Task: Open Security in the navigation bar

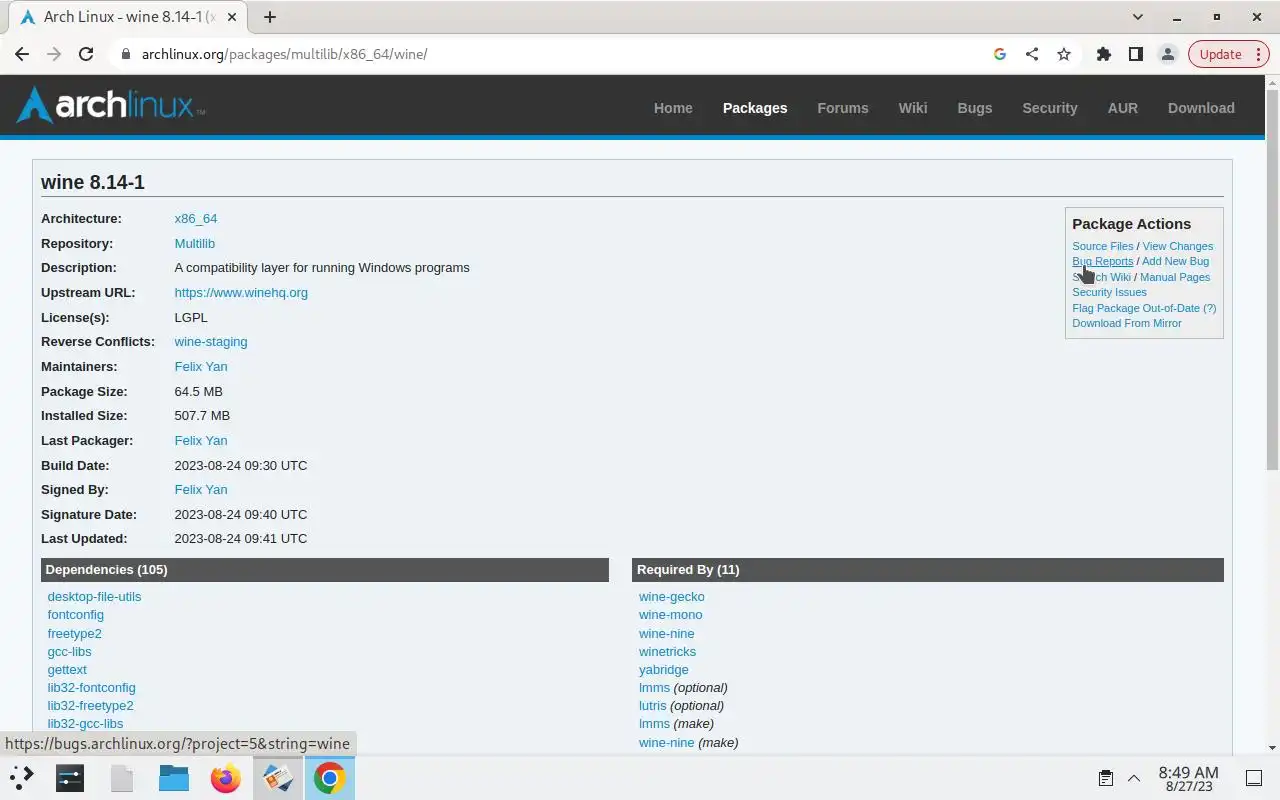Action: (1050, 108)
